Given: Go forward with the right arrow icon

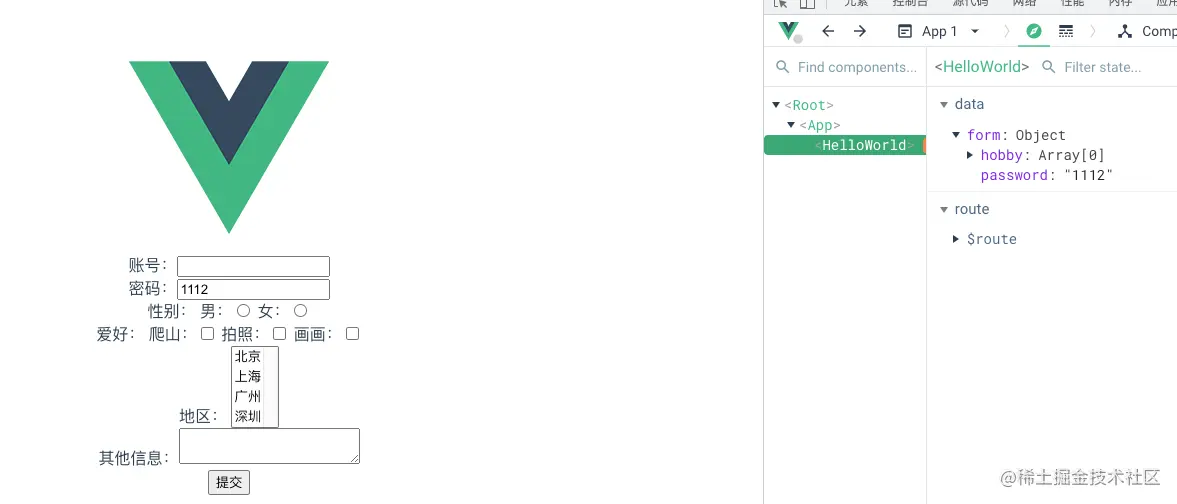Looking at the screenshot, I should (860, 31).
